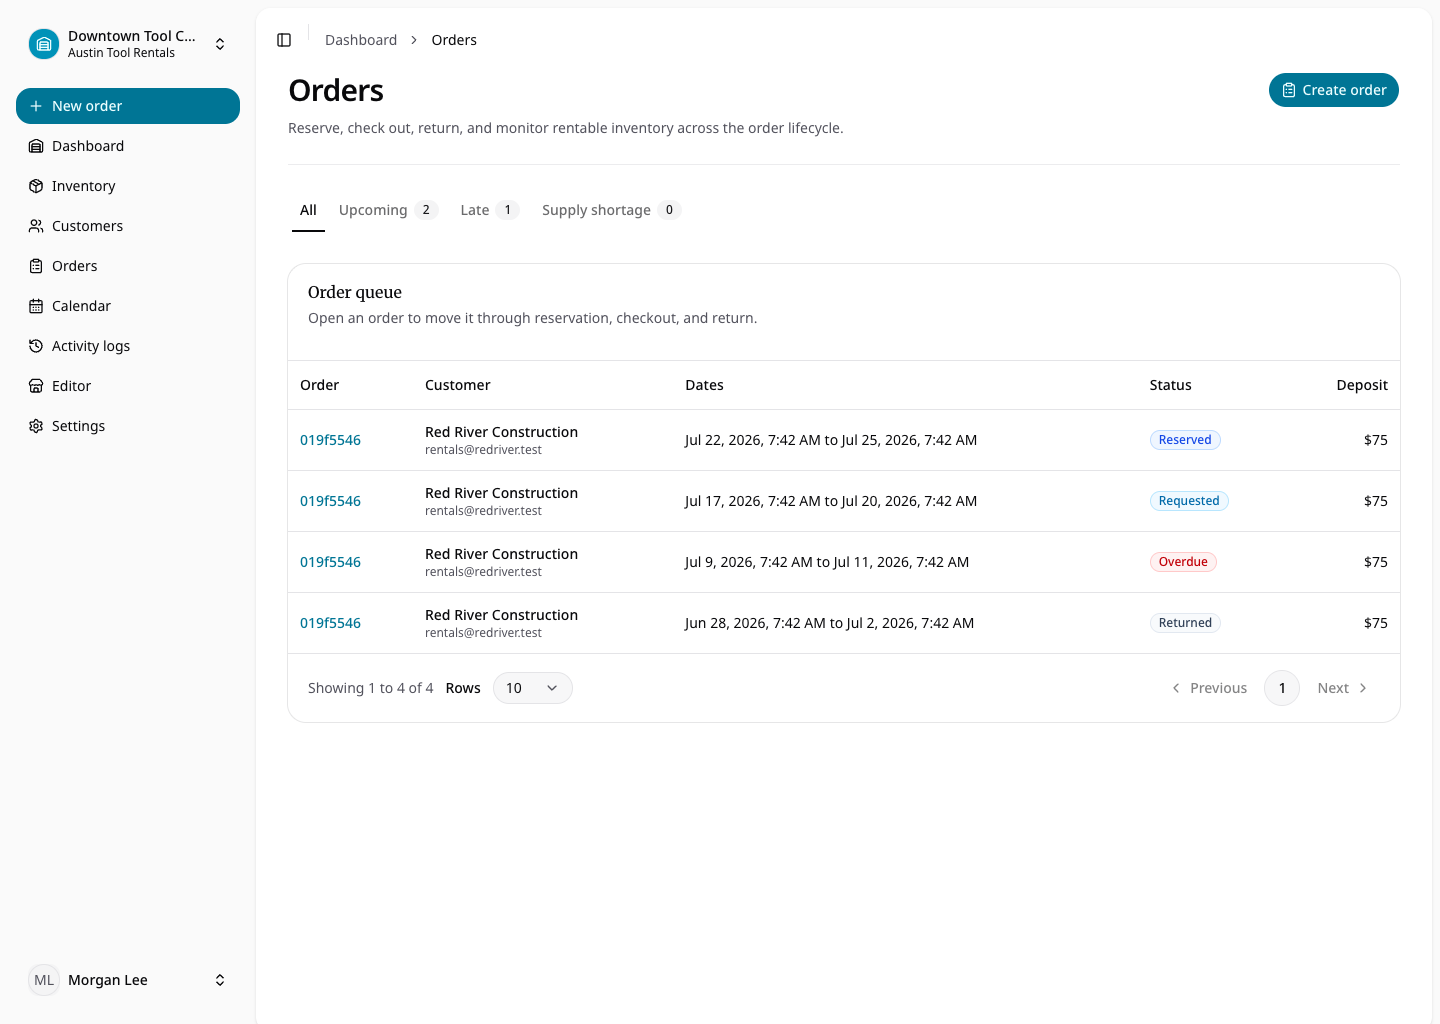Screen dimensions: 1440x1024
Task: Switch to the Supply shortage tab
Action: (611, 210)
